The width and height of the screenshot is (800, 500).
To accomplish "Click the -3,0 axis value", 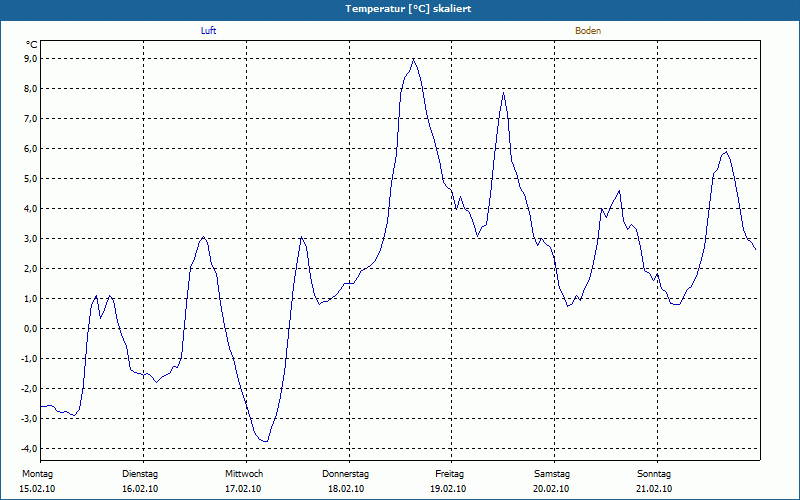I will [30, 418].
